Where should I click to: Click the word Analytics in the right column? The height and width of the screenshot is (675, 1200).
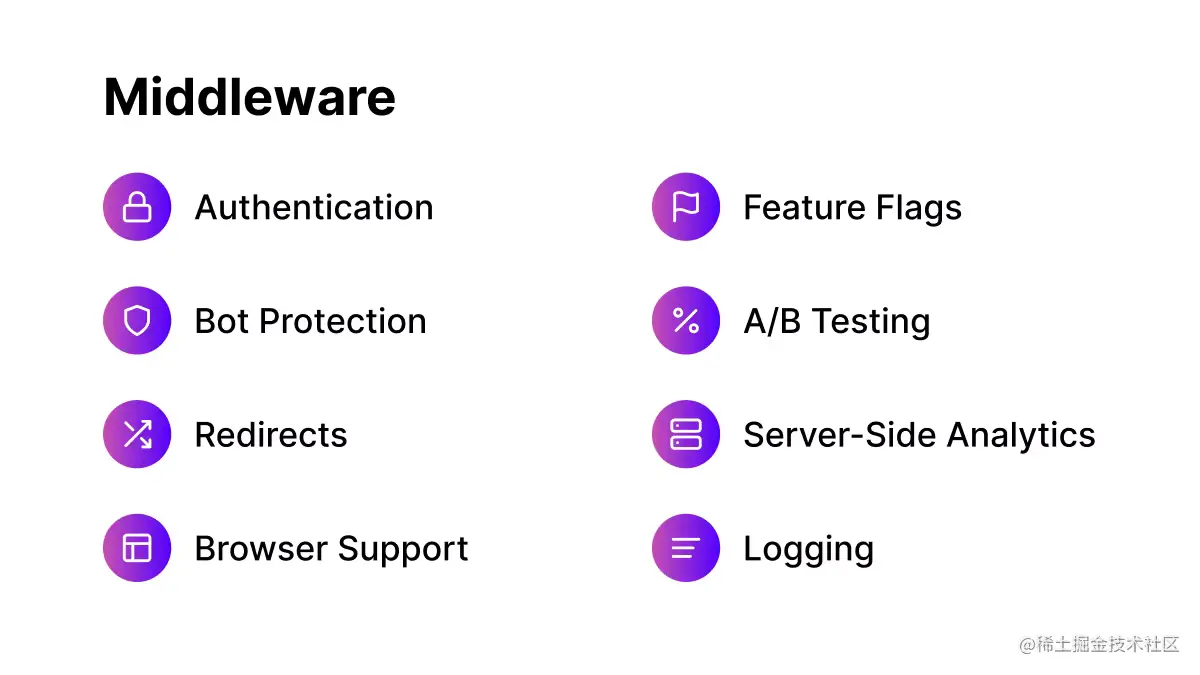coord(1021,436)
